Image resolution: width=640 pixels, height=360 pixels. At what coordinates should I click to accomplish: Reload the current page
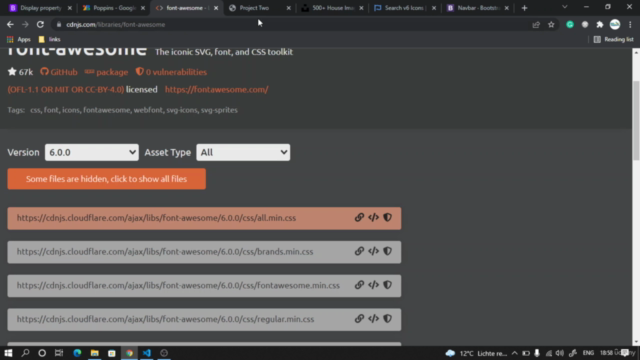[40, 24]
